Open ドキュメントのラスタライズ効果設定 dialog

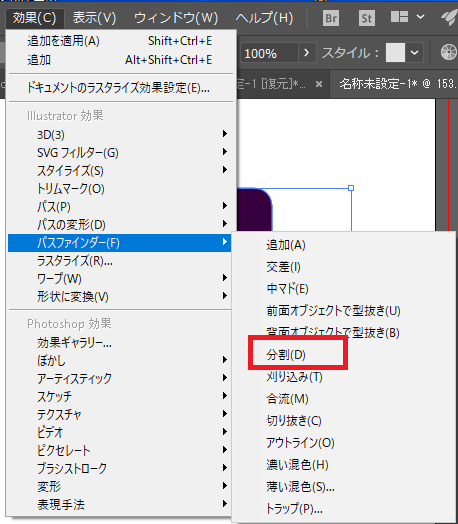coord(120,88)
